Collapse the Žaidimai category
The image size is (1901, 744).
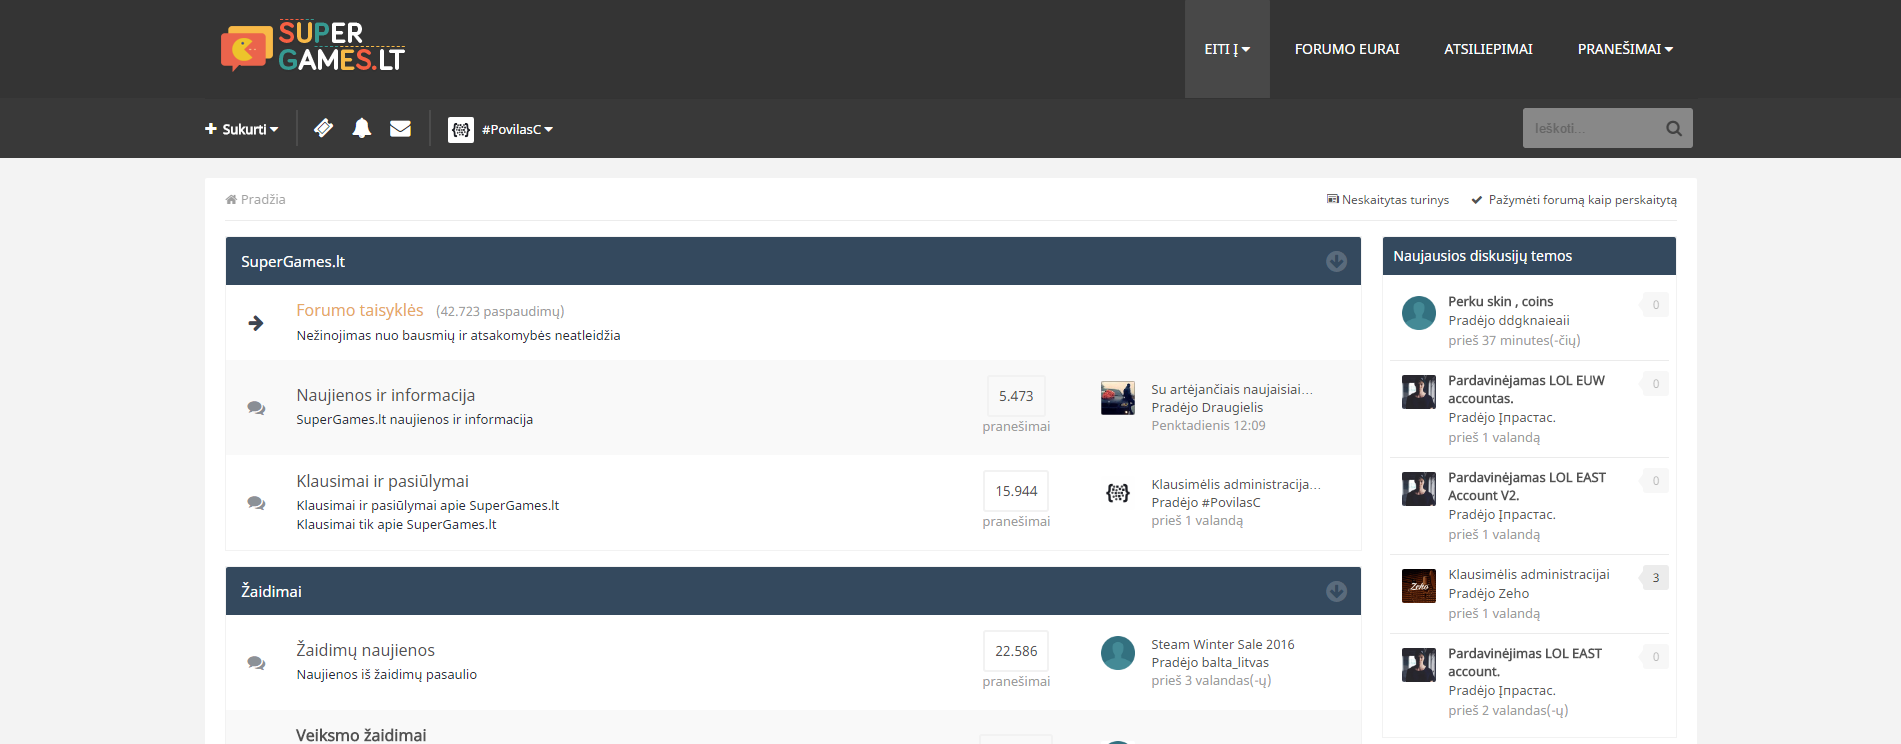click(x=1336, y=591)
